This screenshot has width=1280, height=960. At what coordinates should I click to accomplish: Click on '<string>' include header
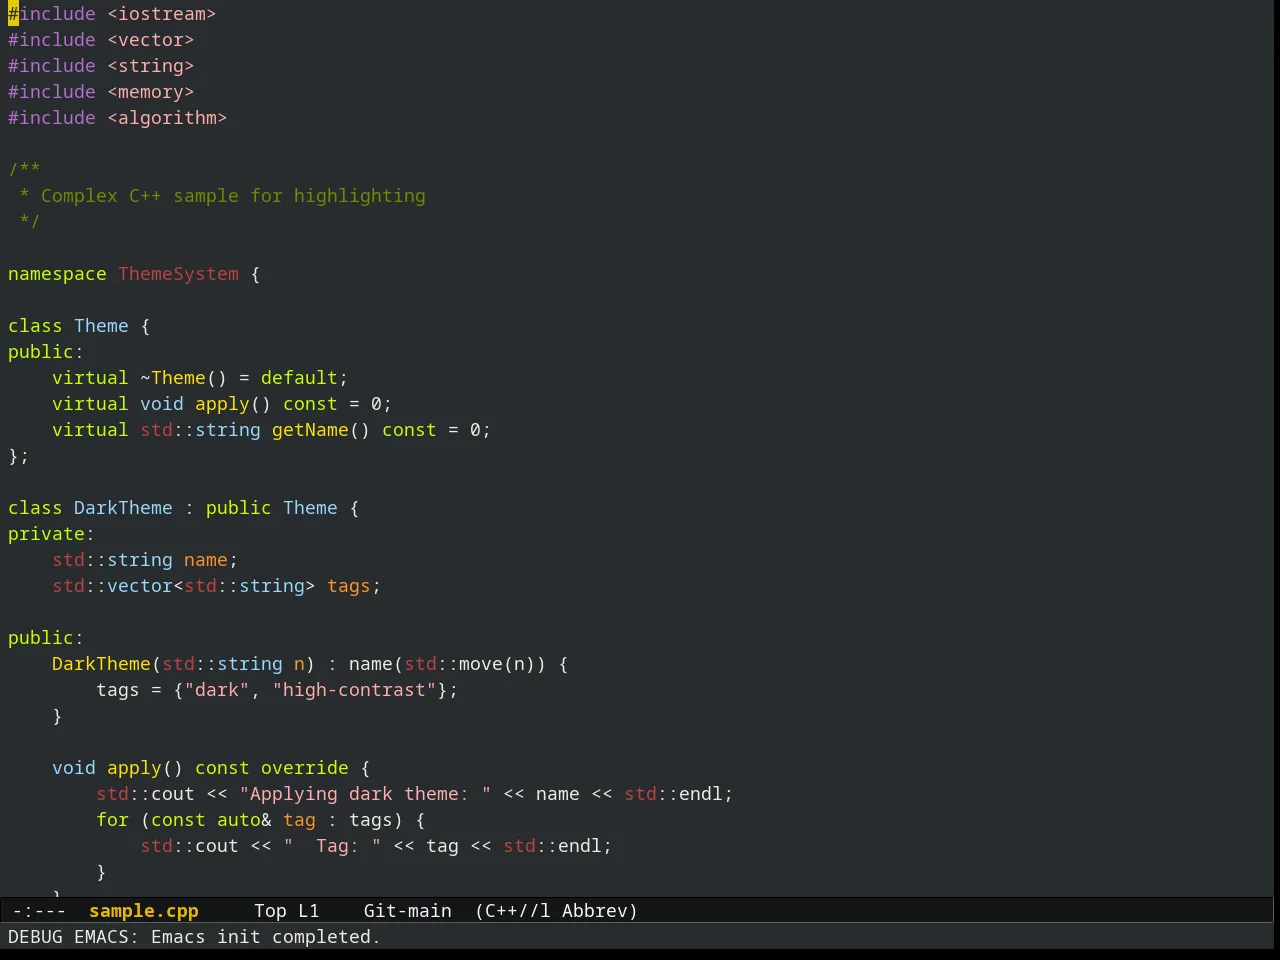[x=150, y=66]
